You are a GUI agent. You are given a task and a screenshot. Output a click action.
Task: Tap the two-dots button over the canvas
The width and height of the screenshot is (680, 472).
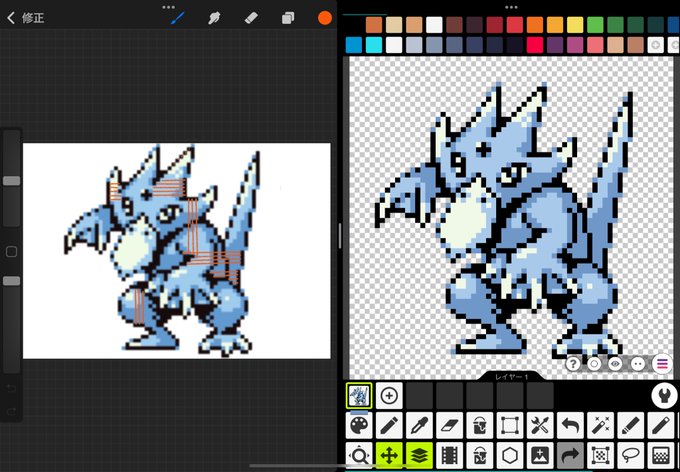[x=638, y=364]
